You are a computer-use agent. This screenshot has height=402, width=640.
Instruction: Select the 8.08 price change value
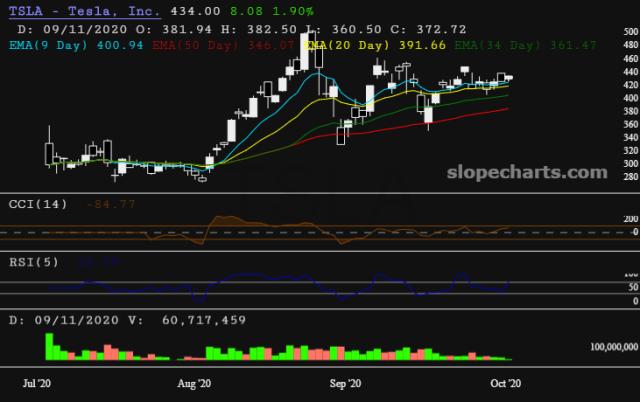click(x=246, y=11)
